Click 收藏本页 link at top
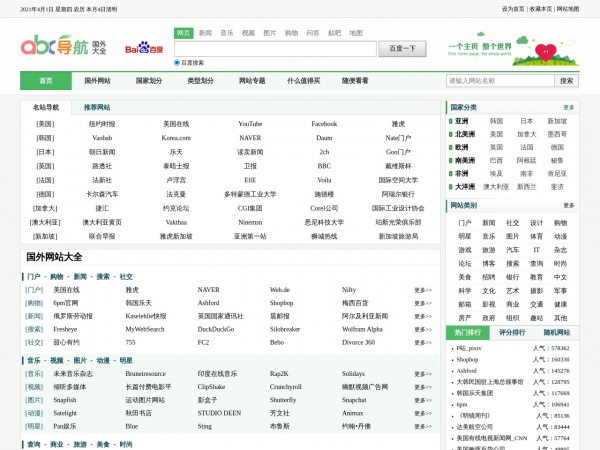The height and width of the screenshot is (450, 600). 540,9
